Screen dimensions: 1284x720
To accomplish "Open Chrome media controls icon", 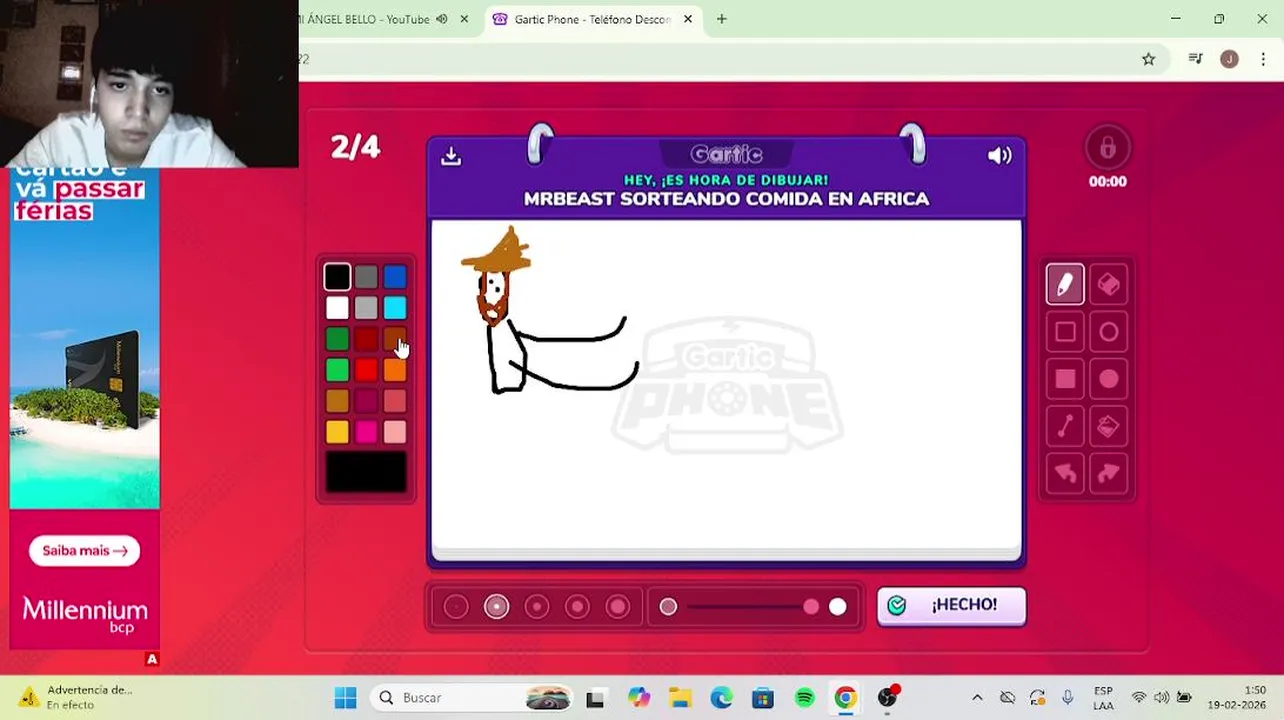I will pyautogui.click(x=1195, y=59).
